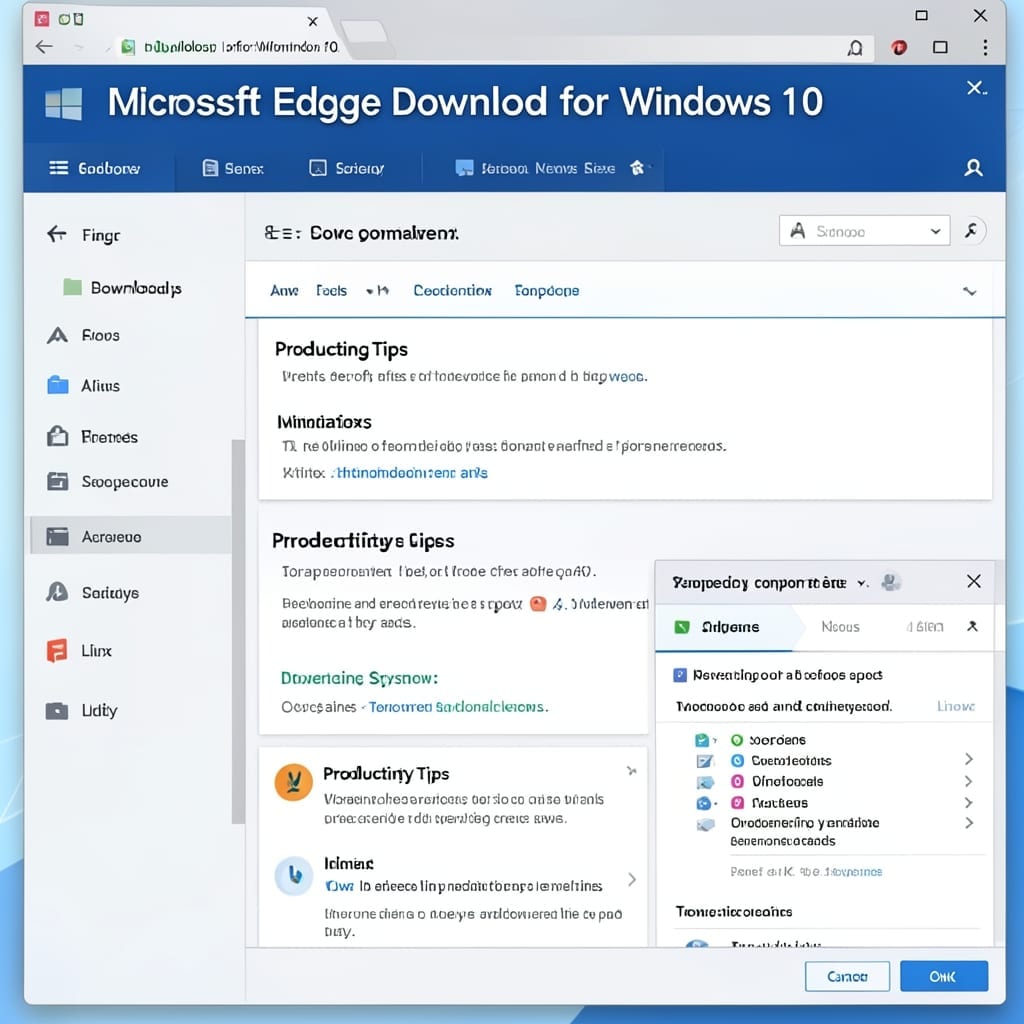1024x1024 pixels.
Task: Open the Fercoot Neovs Siee tab
Action: click(536, 168)
